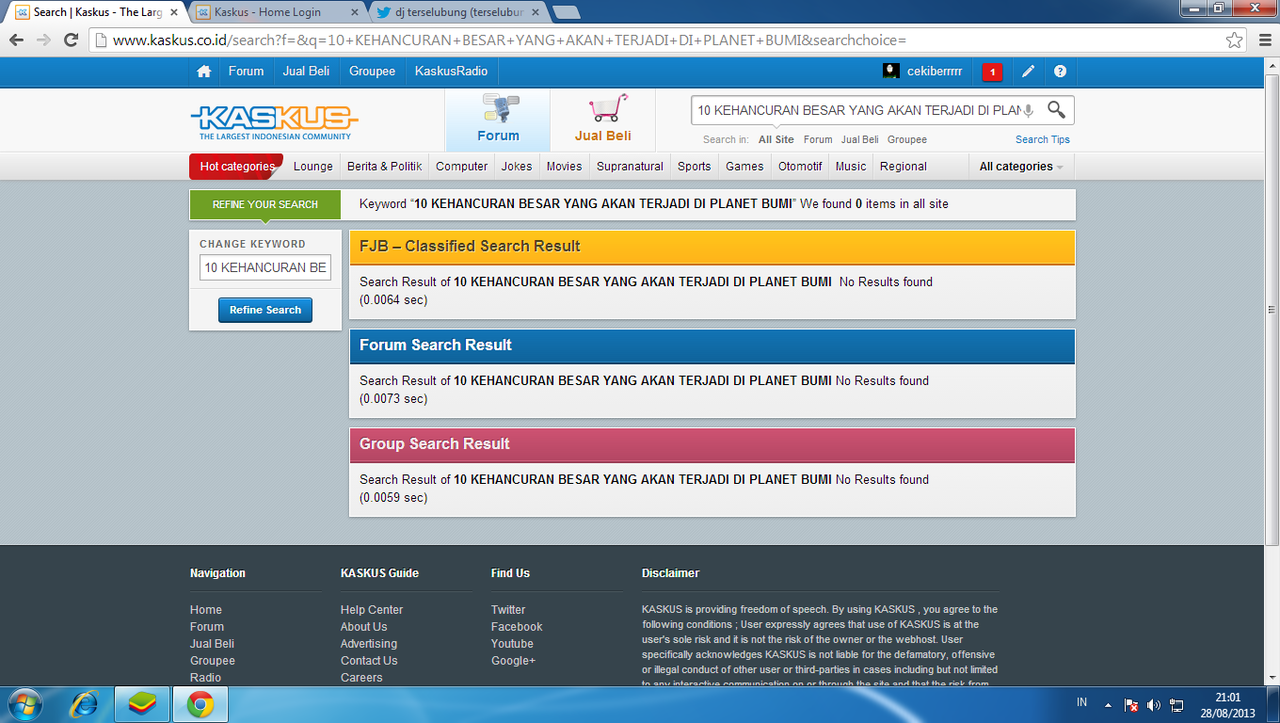Click the network tray icon

(1177, 704)
